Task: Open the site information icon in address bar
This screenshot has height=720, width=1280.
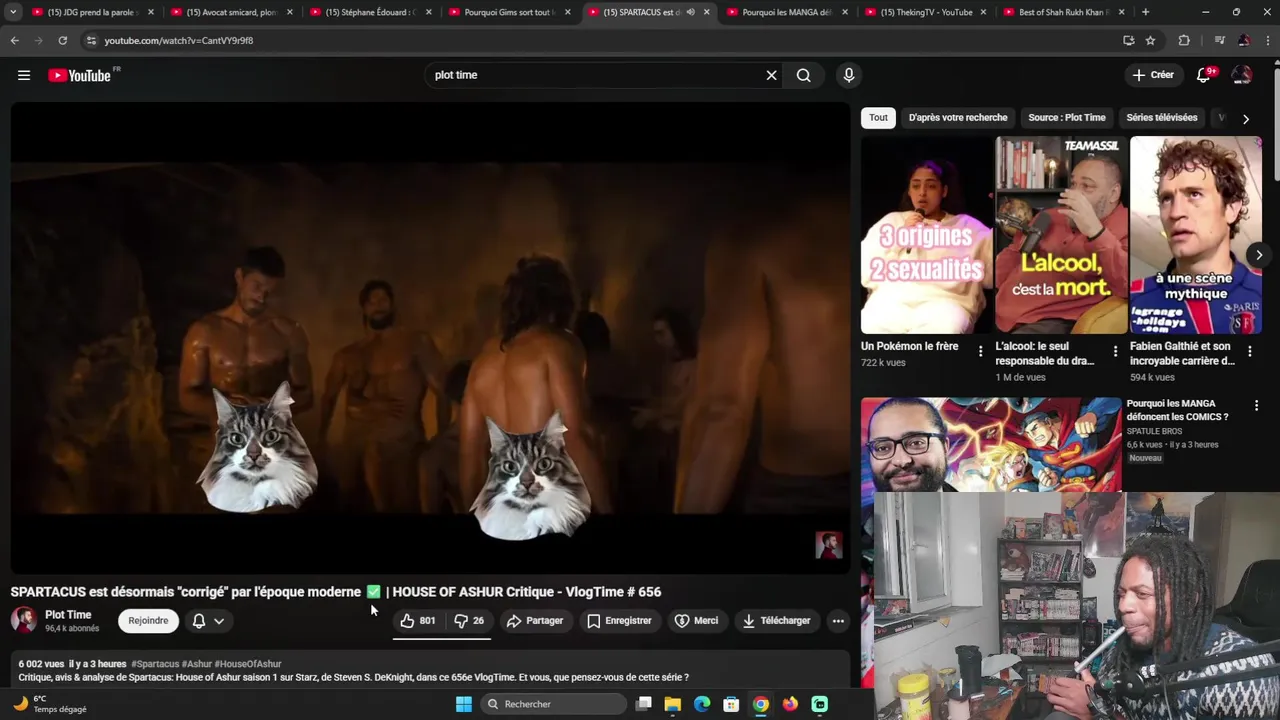Action: click(91, 40)
